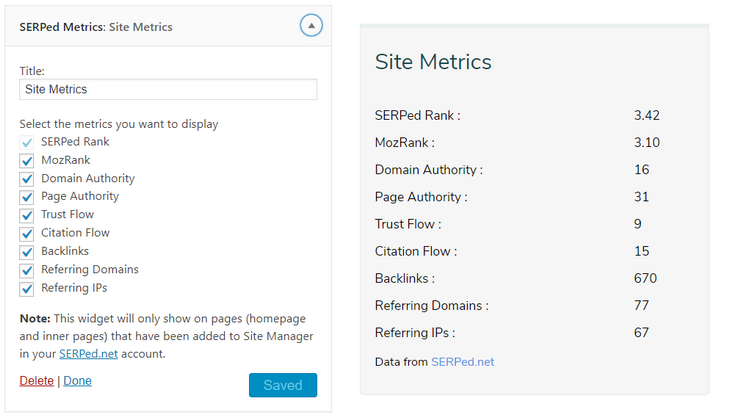Select the Page Authority value 31
This screenshot has width=730, height=418.
coord(642,196)
